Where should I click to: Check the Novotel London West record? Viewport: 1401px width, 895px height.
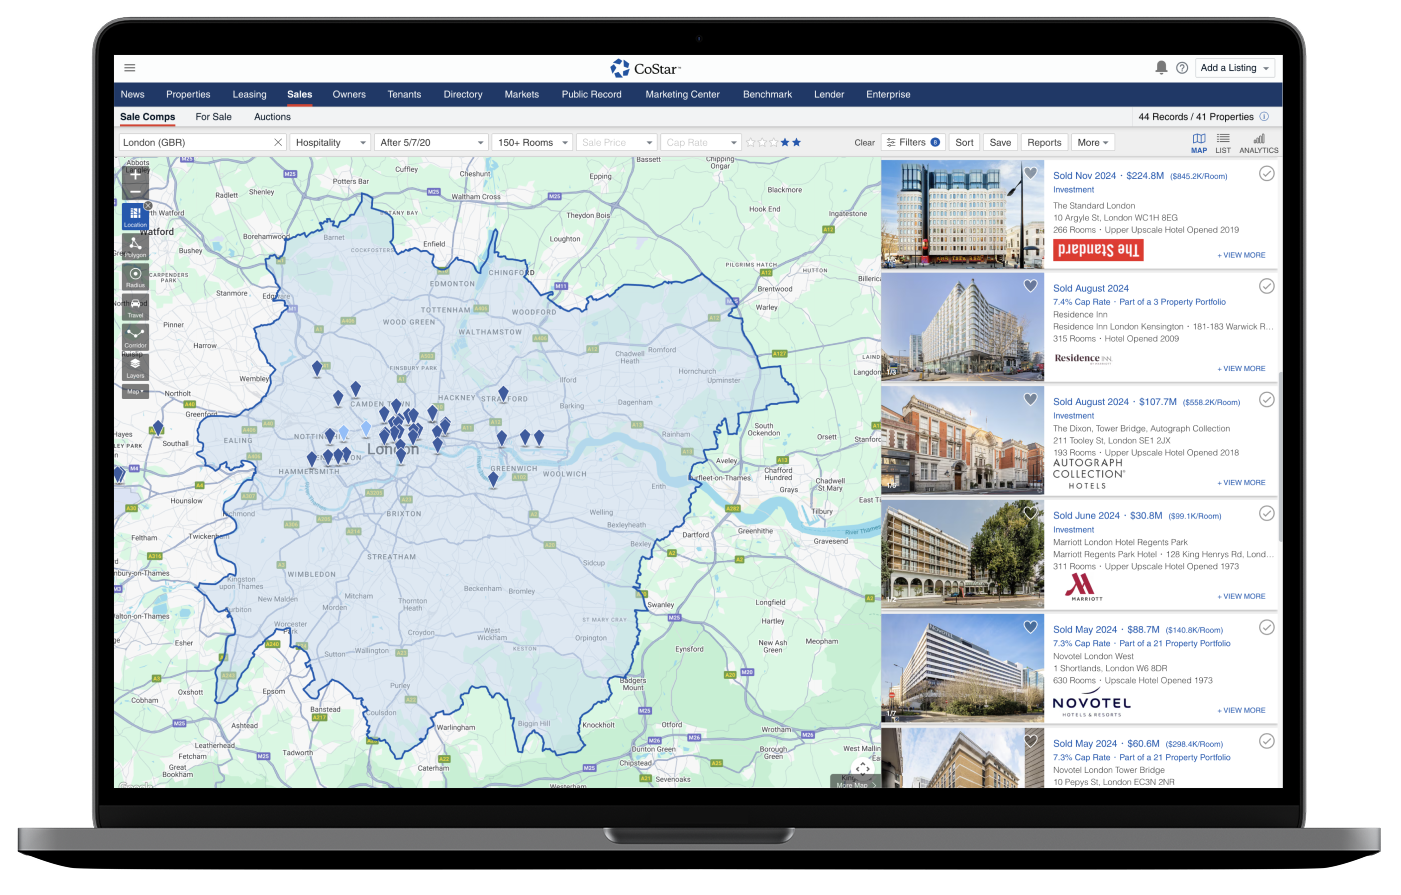click(x=1266, y=628)
